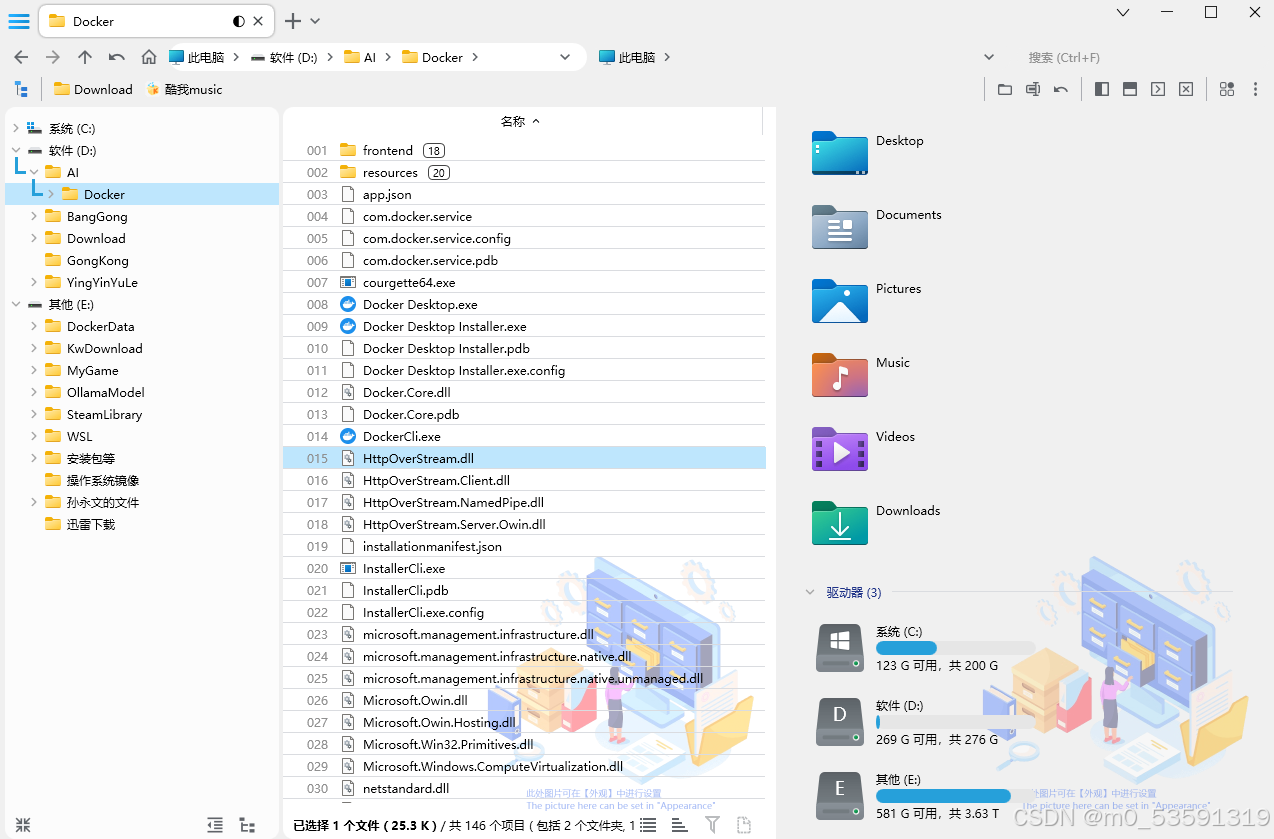Click 系统 (C:) drive usage bar
The height and width of the screenshot is (839, 1274).
click(955, 648)
